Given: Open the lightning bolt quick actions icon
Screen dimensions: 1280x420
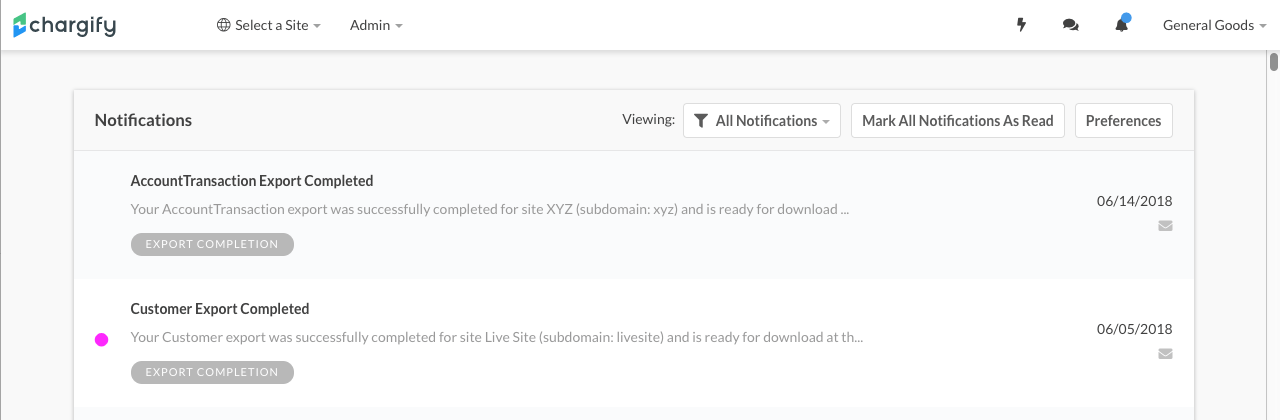Looking at the screenshot, I should 1021,25.
